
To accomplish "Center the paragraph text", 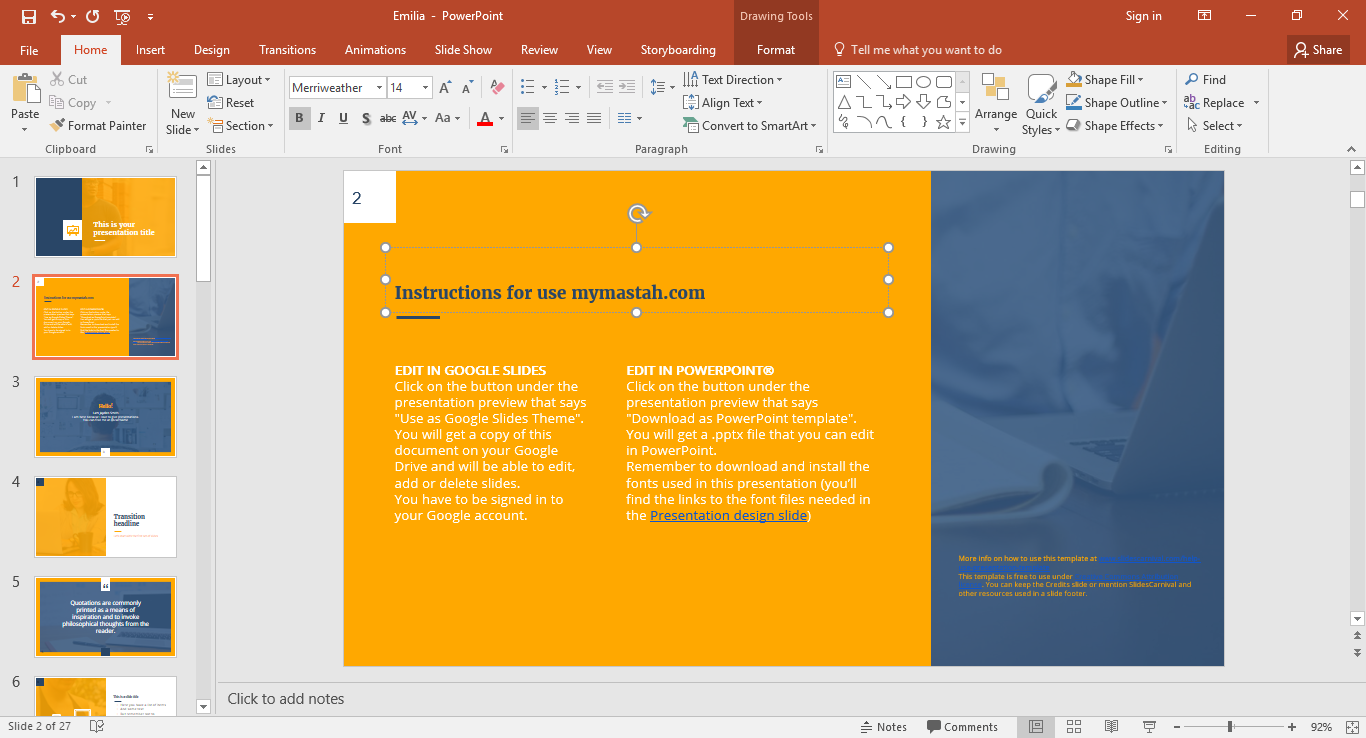I will coord(550,118).
